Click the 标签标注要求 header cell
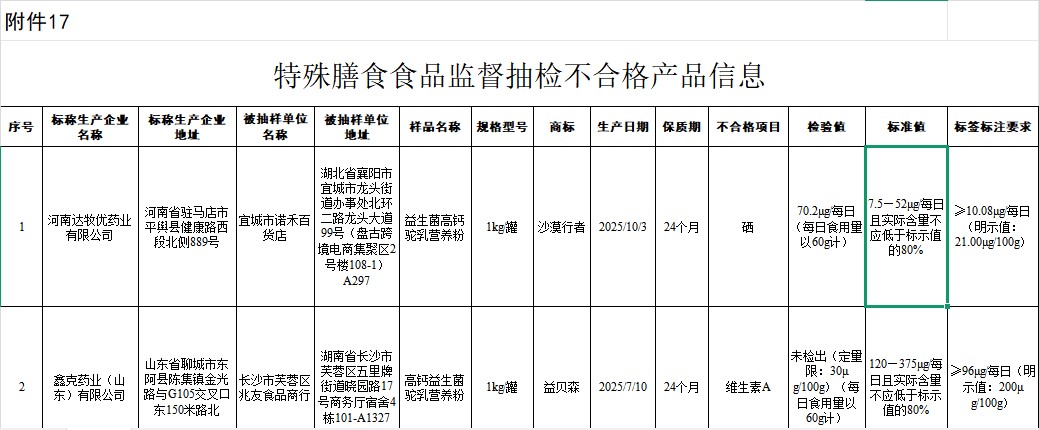This screenshot has width=1039, height=430. 992,127
